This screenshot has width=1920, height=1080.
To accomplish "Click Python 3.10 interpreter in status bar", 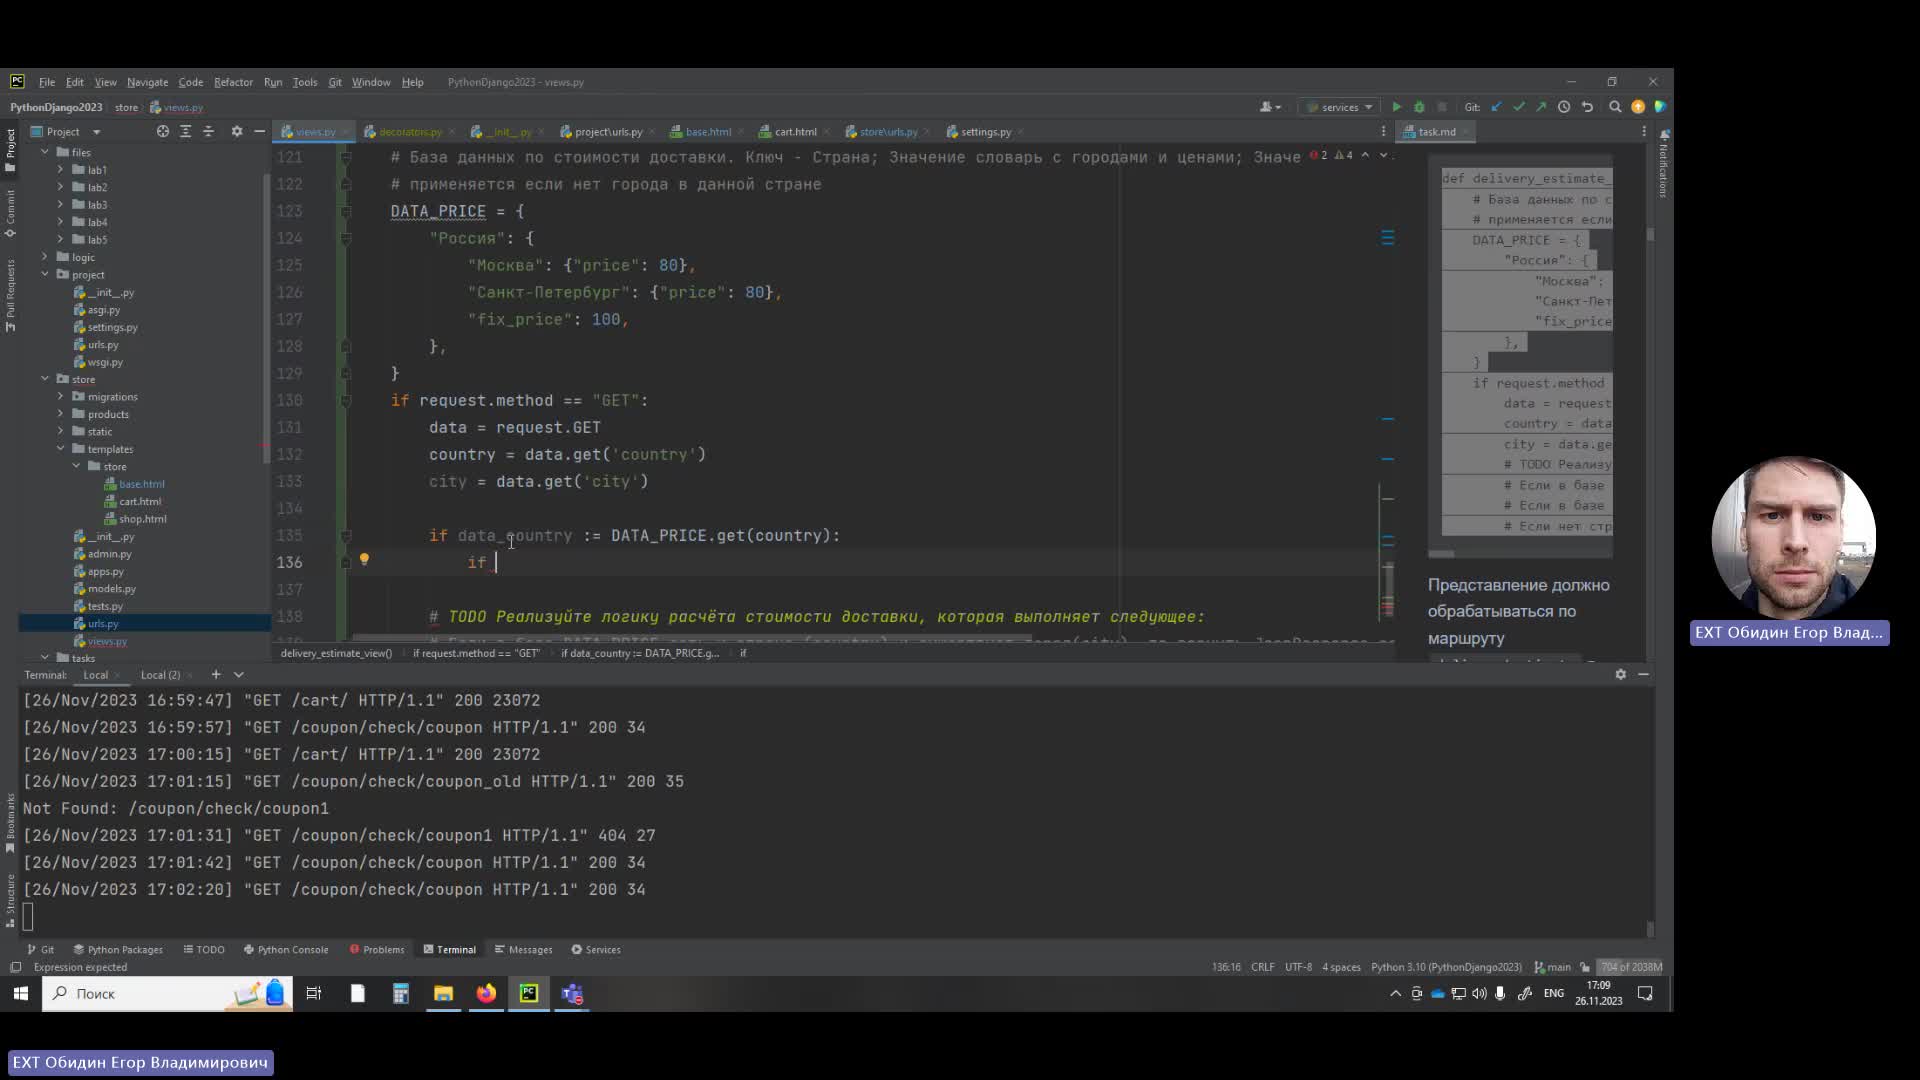I will (1446, 967).
